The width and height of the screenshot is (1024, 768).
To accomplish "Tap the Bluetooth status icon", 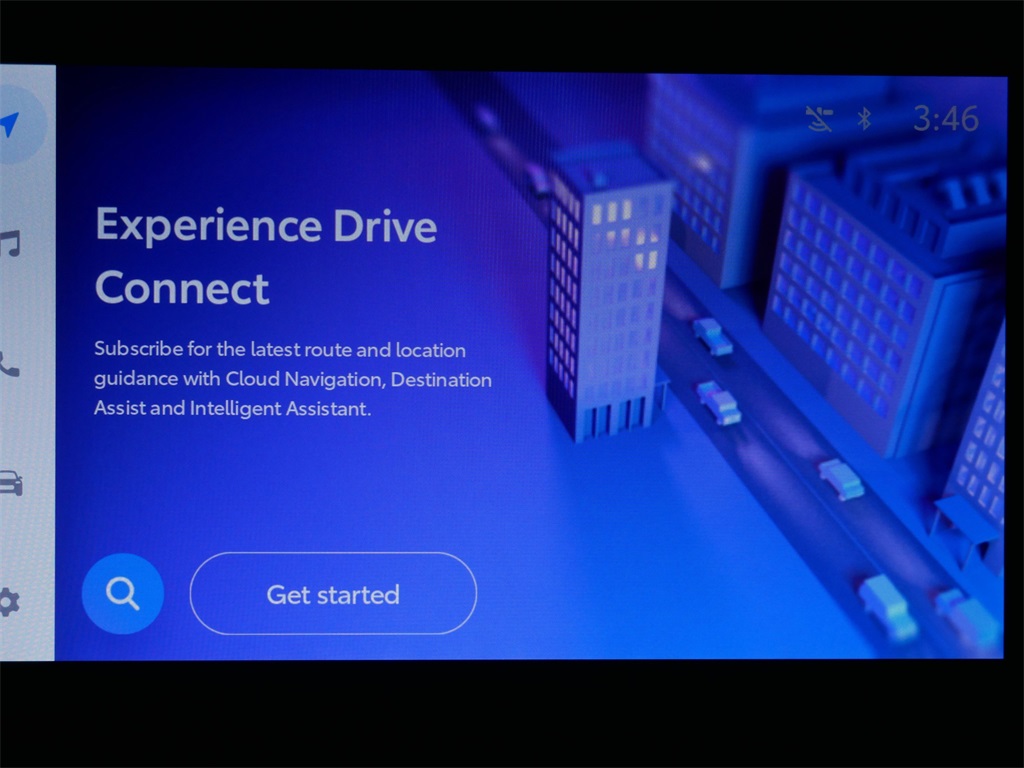I will click(x=865, y=119).
